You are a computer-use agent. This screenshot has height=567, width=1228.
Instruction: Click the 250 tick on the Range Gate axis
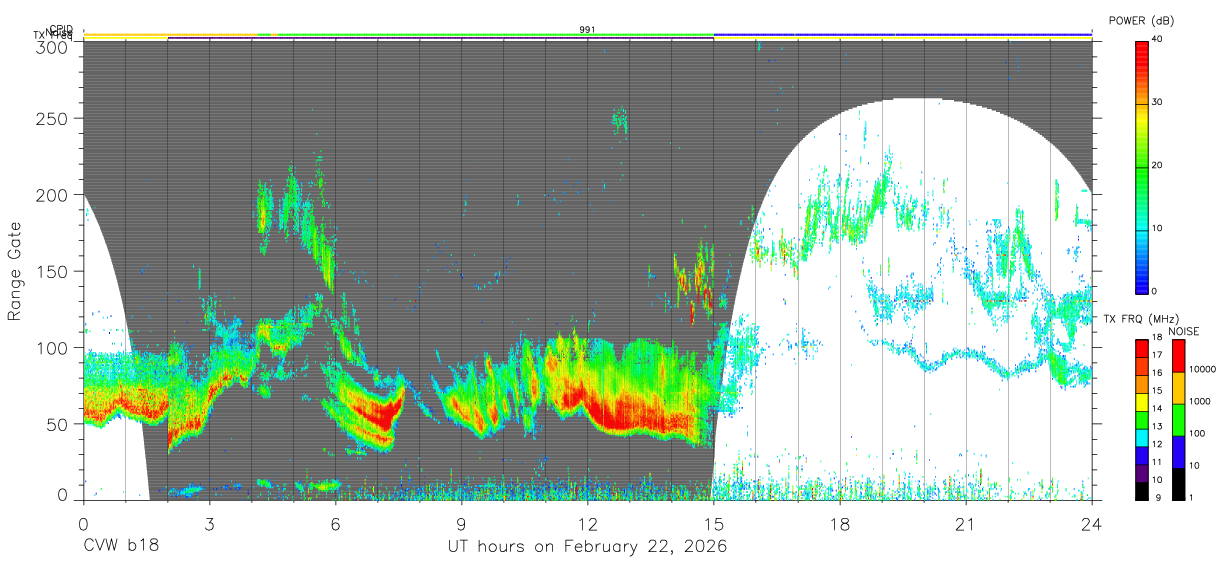pos(54,118)
